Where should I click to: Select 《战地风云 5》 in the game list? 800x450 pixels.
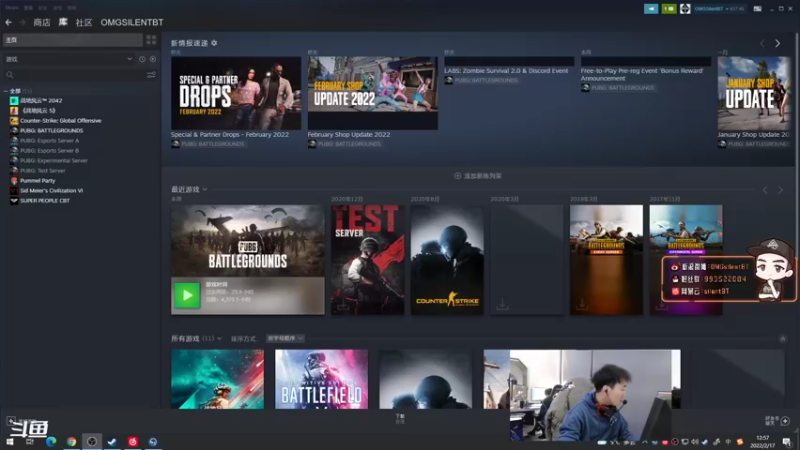tap(38, 110)
